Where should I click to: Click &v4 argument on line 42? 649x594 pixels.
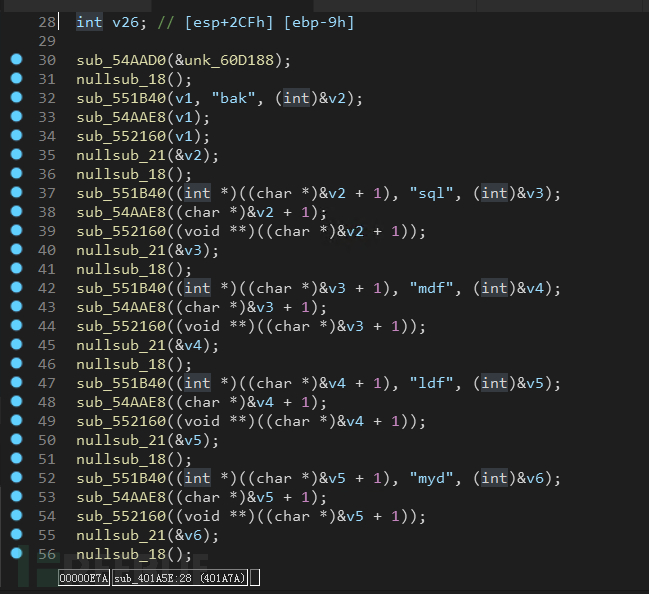point(531,289)
